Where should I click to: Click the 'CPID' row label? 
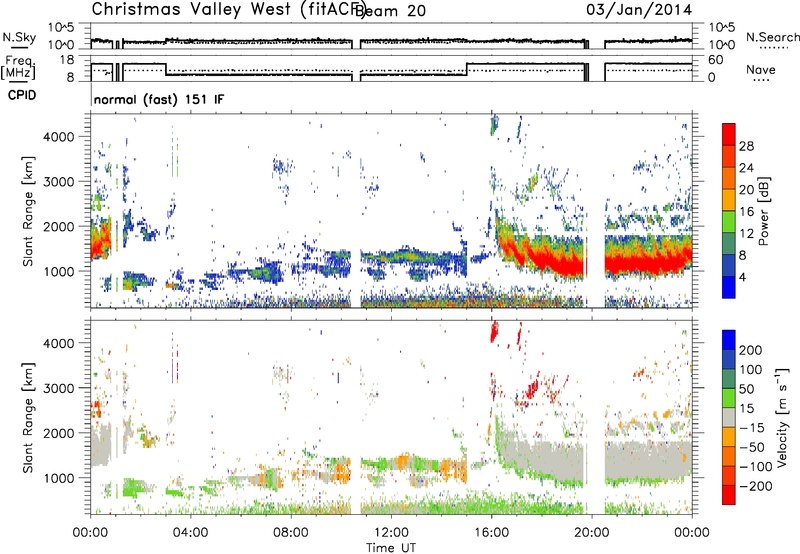tap(22, 95)
